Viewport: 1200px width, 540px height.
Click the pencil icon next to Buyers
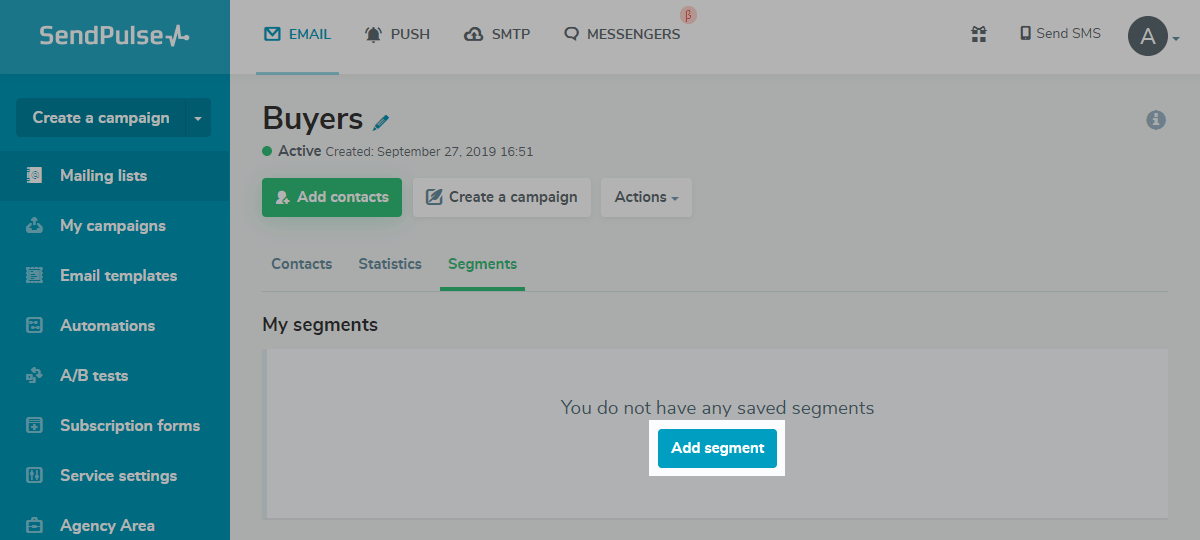(x=381, y=122)
